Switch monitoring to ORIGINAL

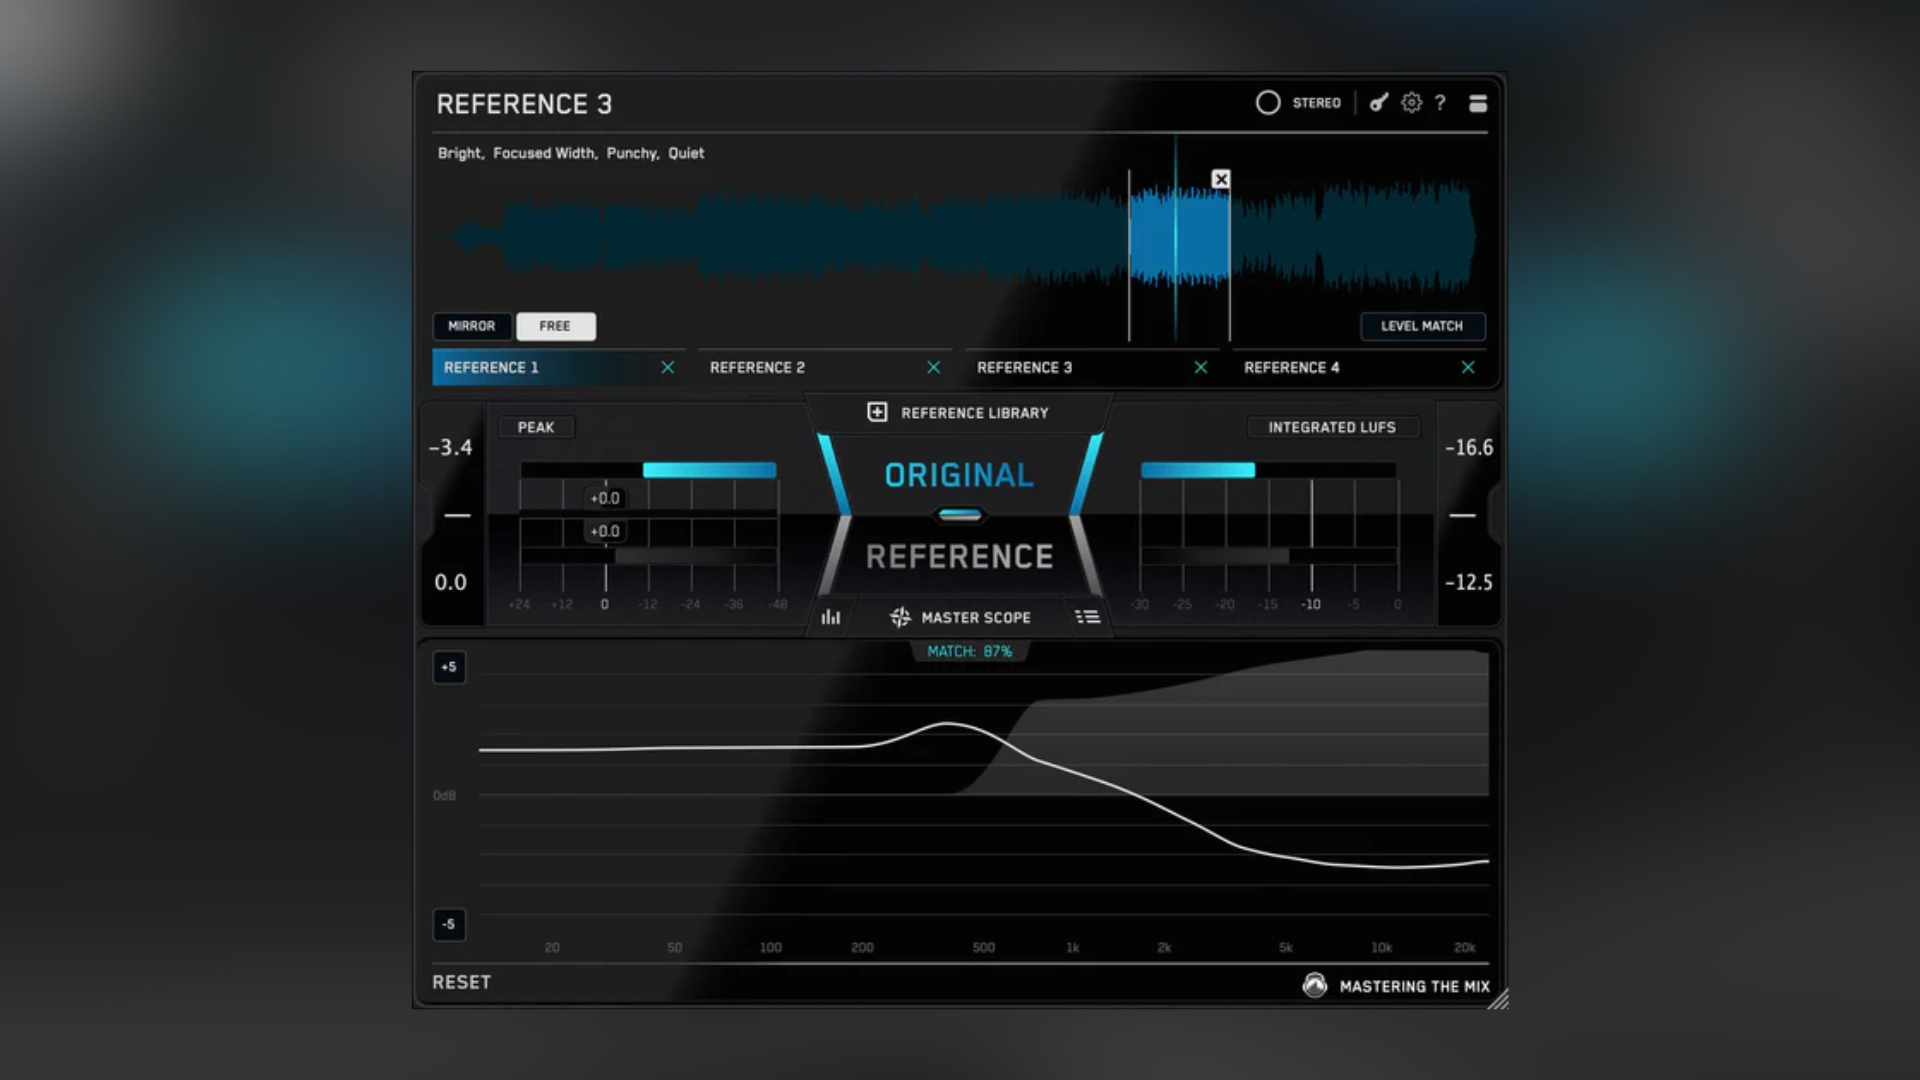pyautogui.click(x=959, y=475)
